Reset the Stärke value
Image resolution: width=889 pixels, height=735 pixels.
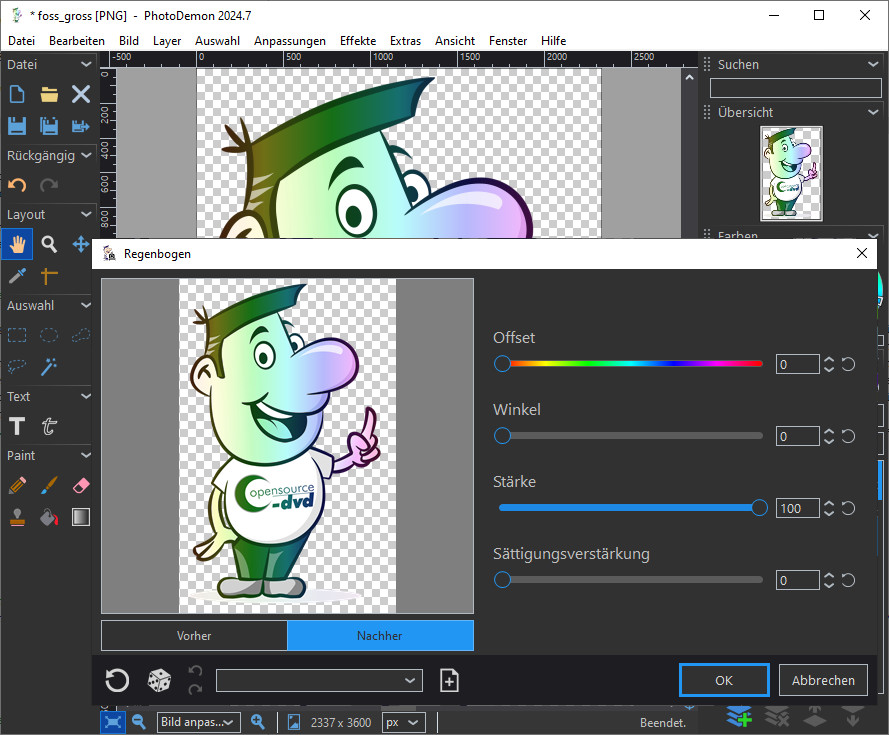click(x=848, y=508)
